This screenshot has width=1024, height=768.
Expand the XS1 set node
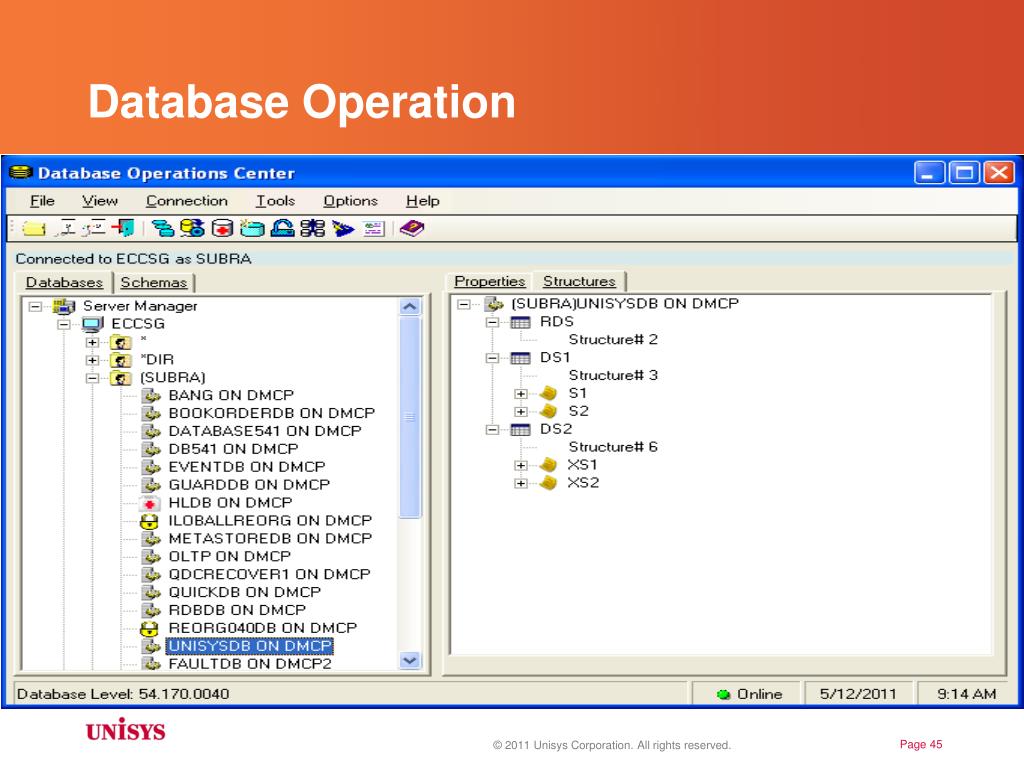click(520, 465)
